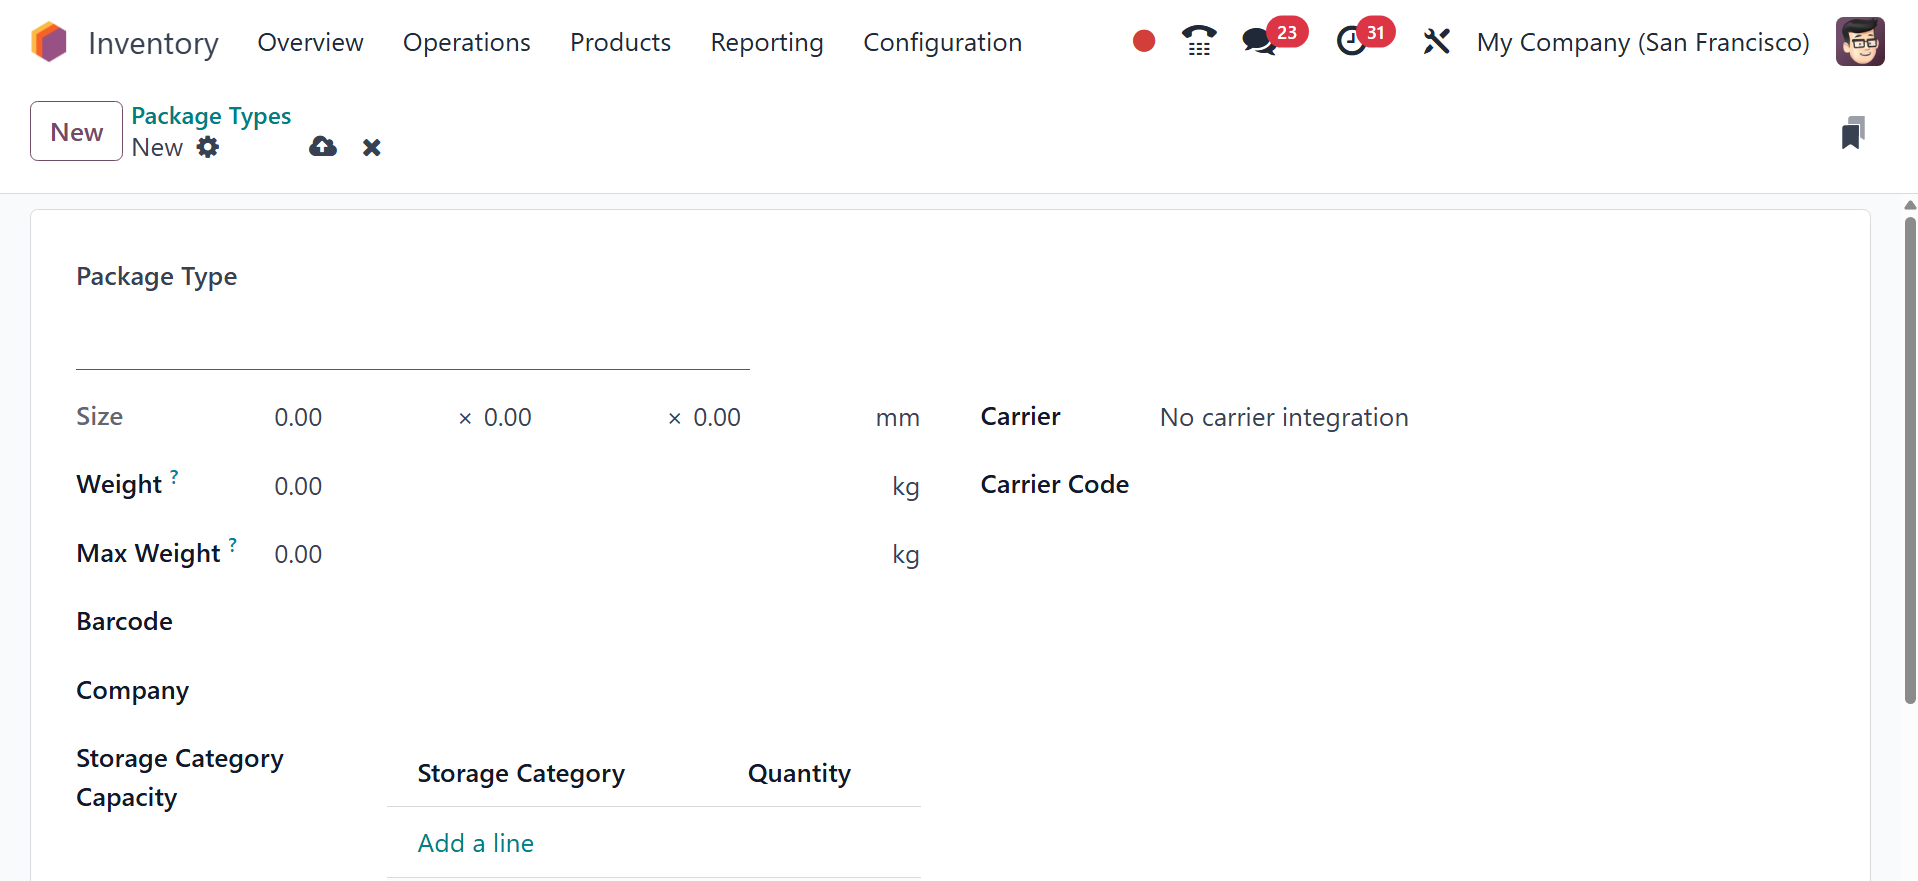Open the developer tools wrench icon
1918x881 pixels.
coord(1436,42)
